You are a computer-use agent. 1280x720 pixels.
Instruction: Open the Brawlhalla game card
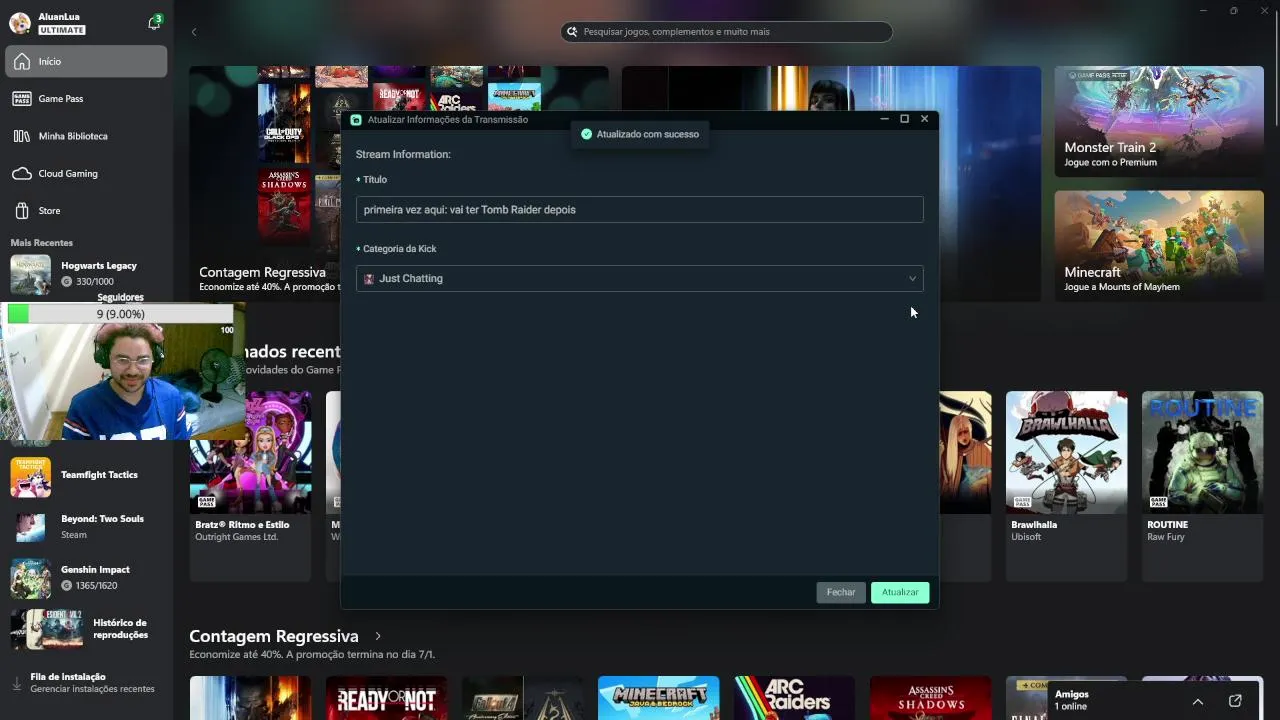(x=1066, y=486)
